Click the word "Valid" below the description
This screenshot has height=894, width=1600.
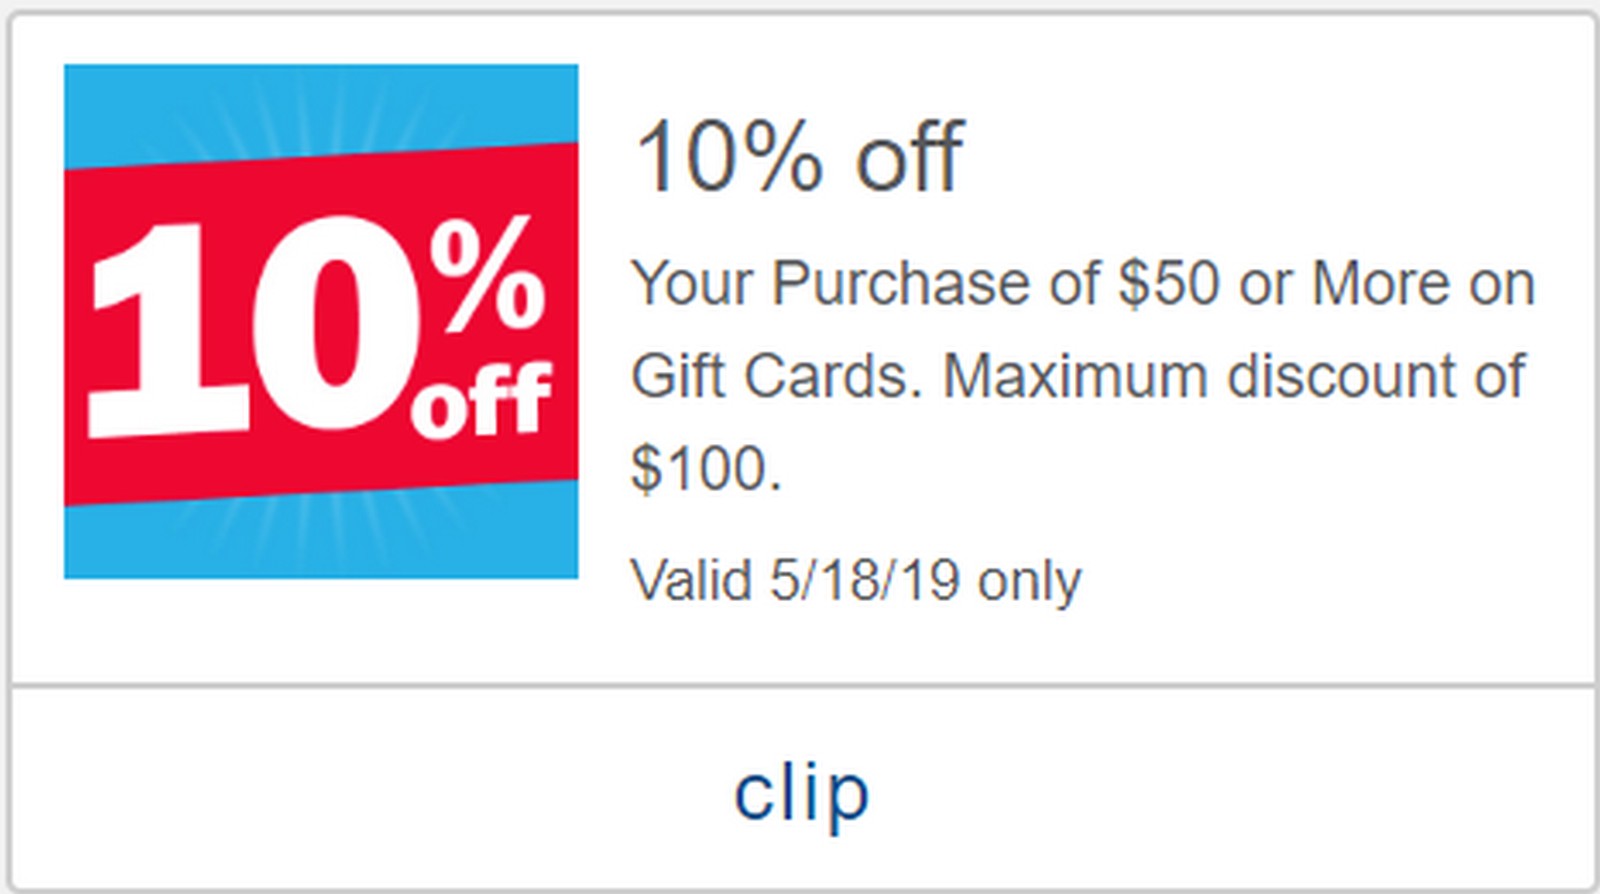(x=692, y=580)
